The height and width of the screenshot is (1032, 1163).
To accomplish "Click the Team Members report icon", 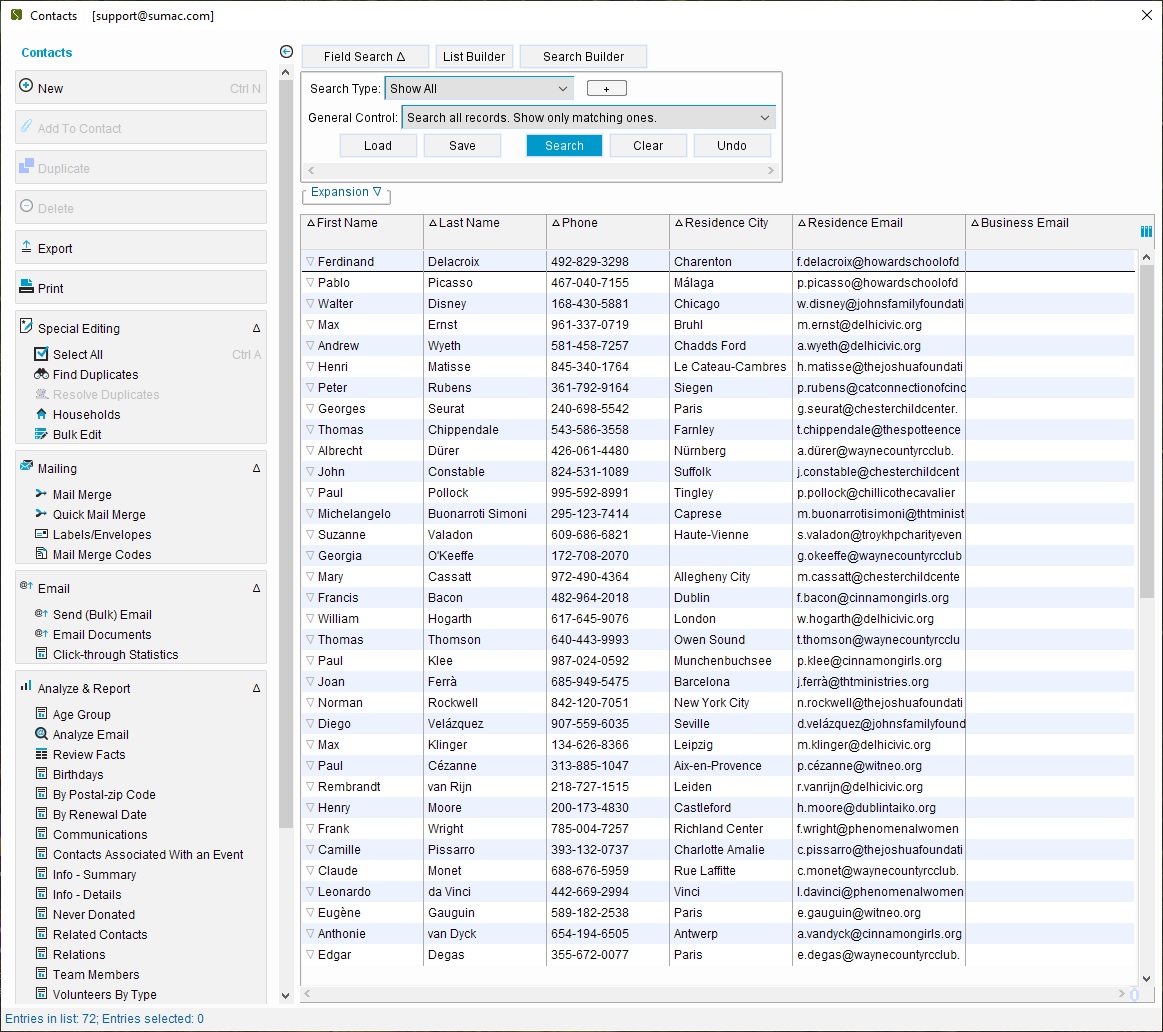I will pos(42,974).
